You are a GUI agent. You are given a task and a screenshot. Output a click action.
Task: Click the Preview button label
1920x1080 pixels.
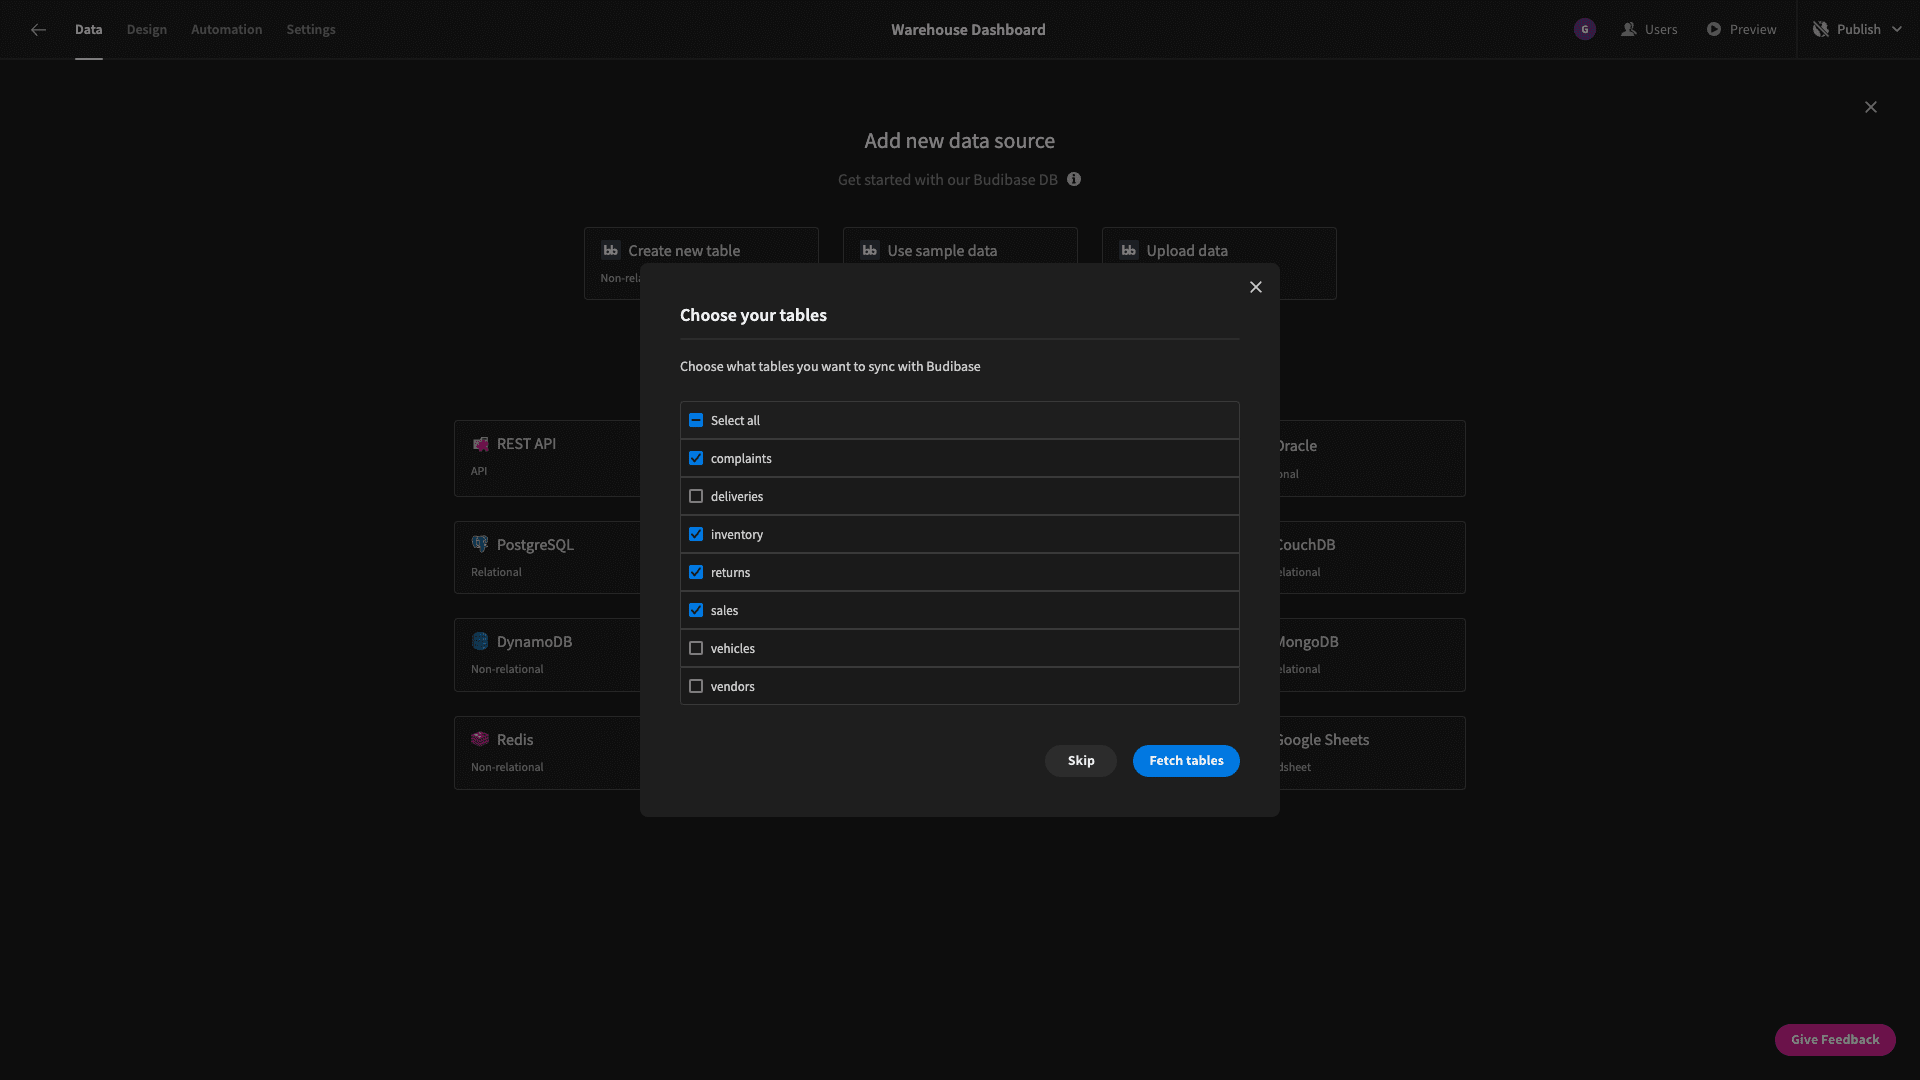[x=1753, y=30]
